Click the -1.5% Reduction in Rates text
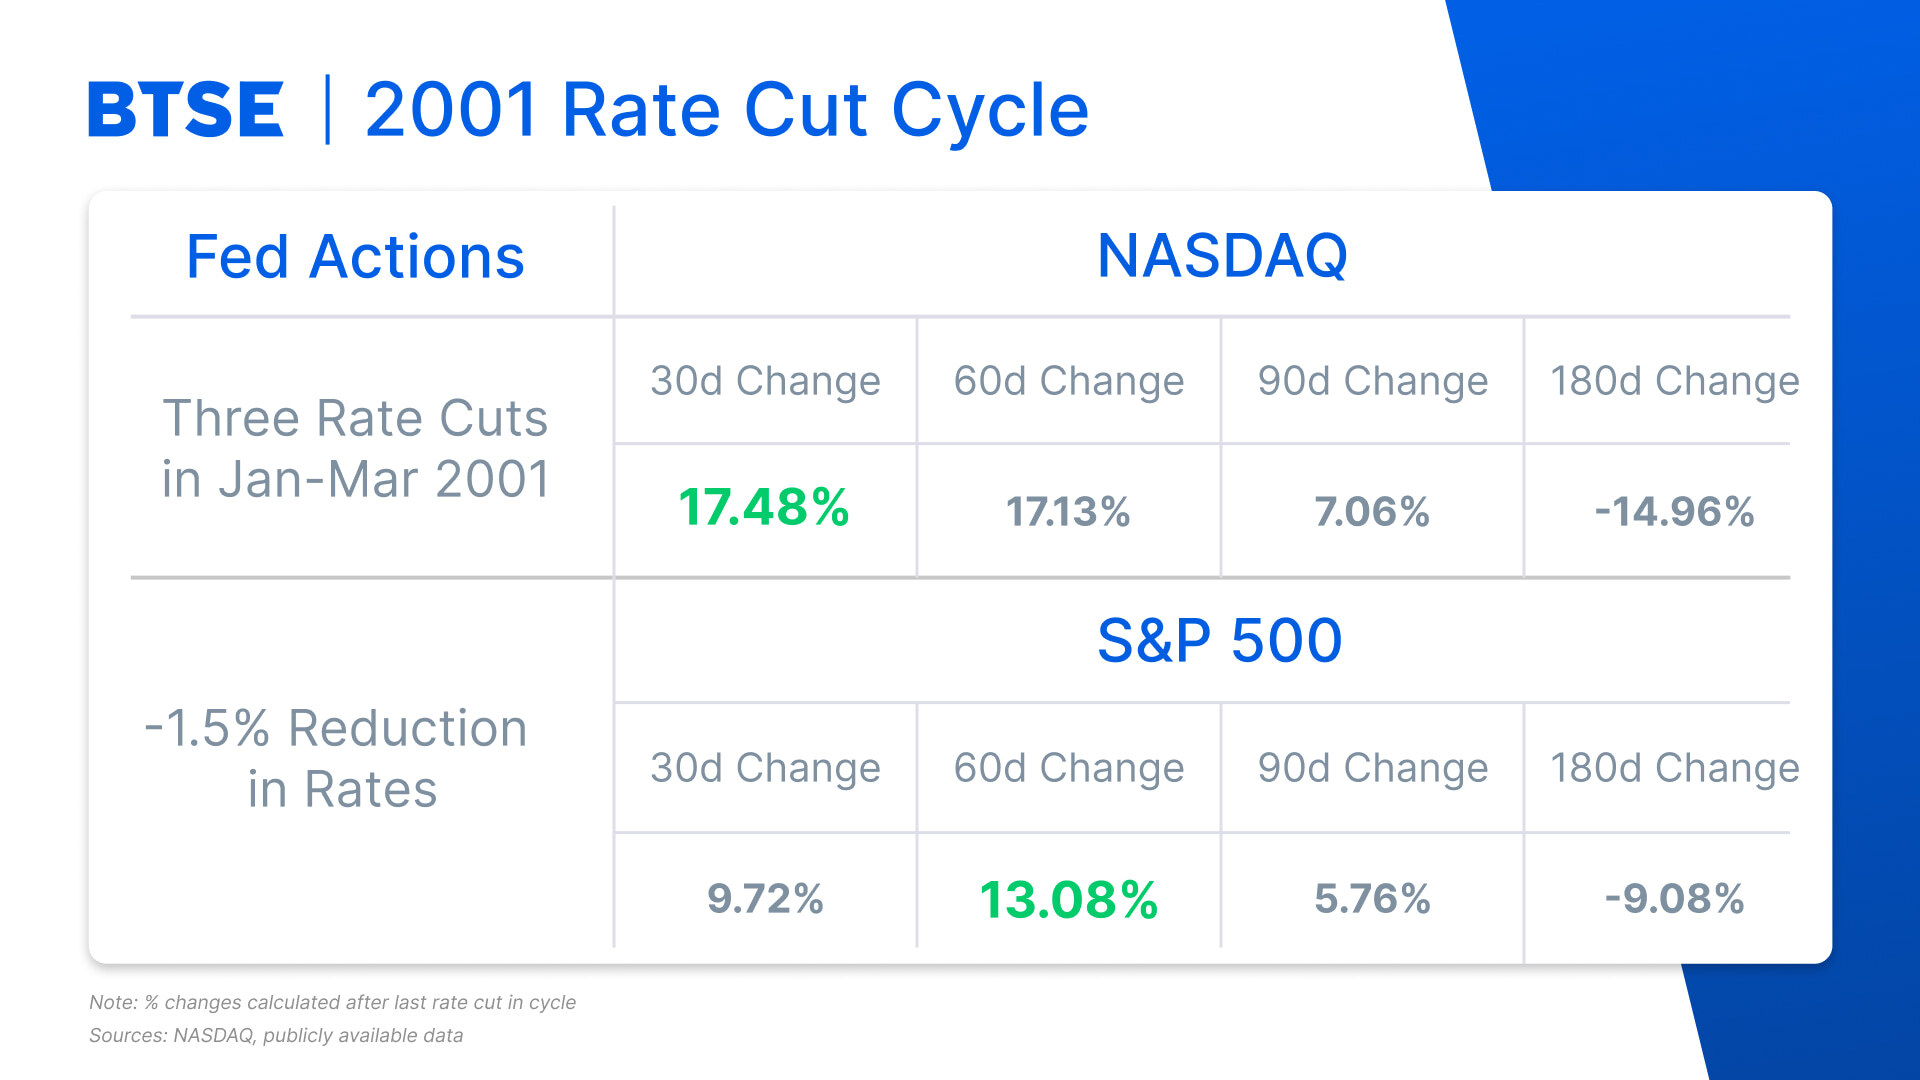1920x1080 pixels. (337, 758)
